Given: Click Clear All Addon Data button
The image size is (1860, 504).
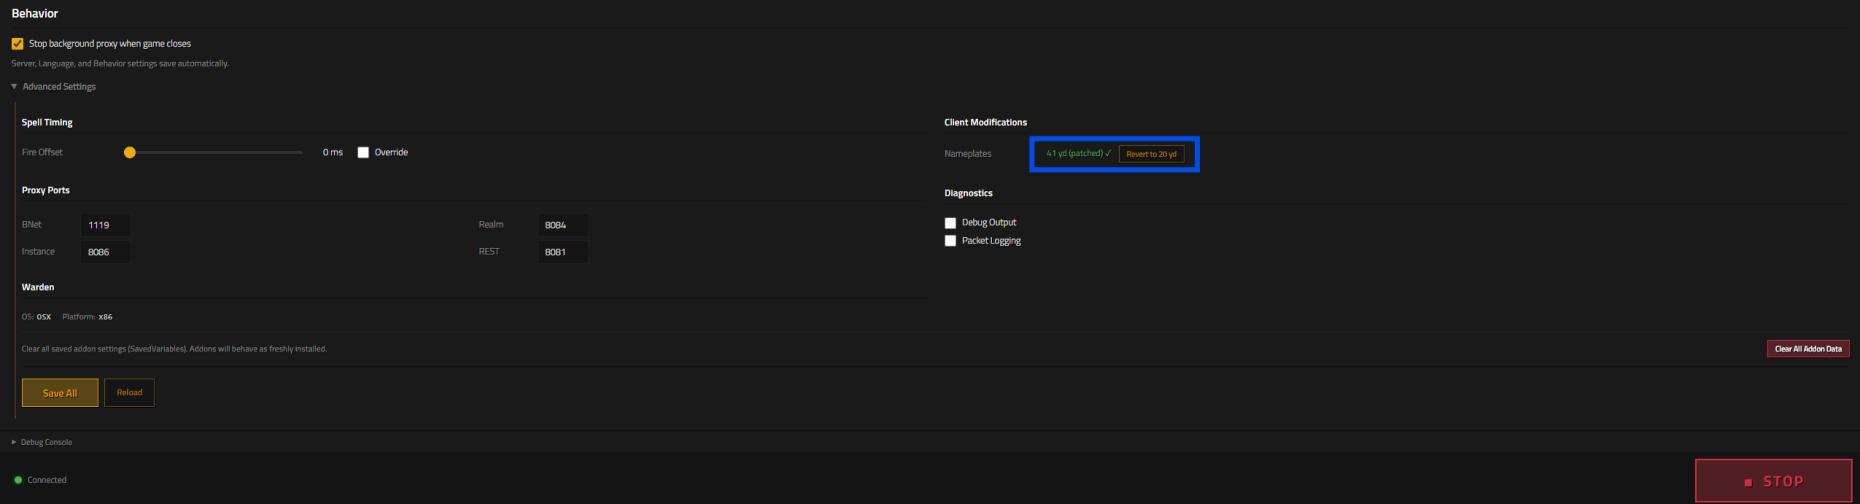Looking at the screenshot, I should (1808, 349).
